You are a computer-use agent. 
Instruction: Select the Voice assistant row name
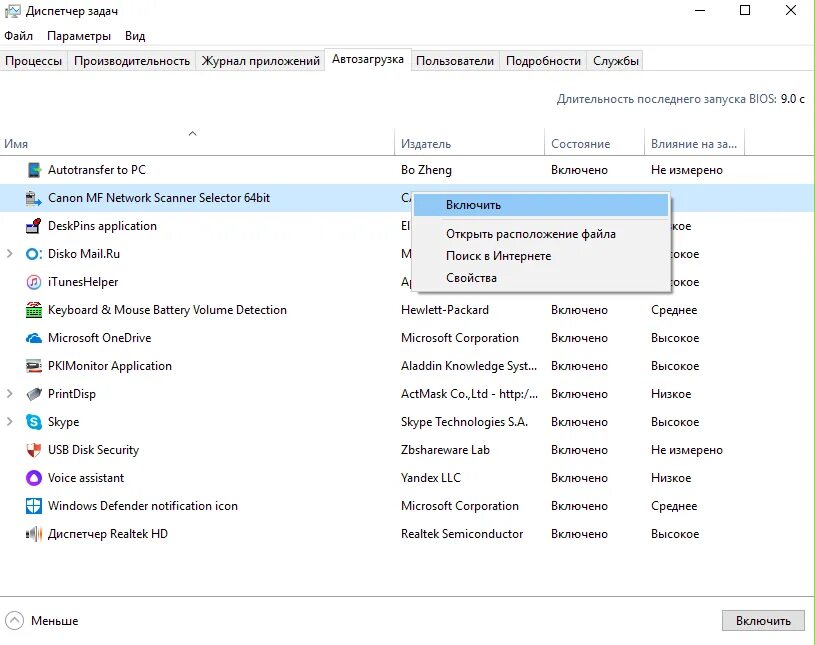(86, 478)
